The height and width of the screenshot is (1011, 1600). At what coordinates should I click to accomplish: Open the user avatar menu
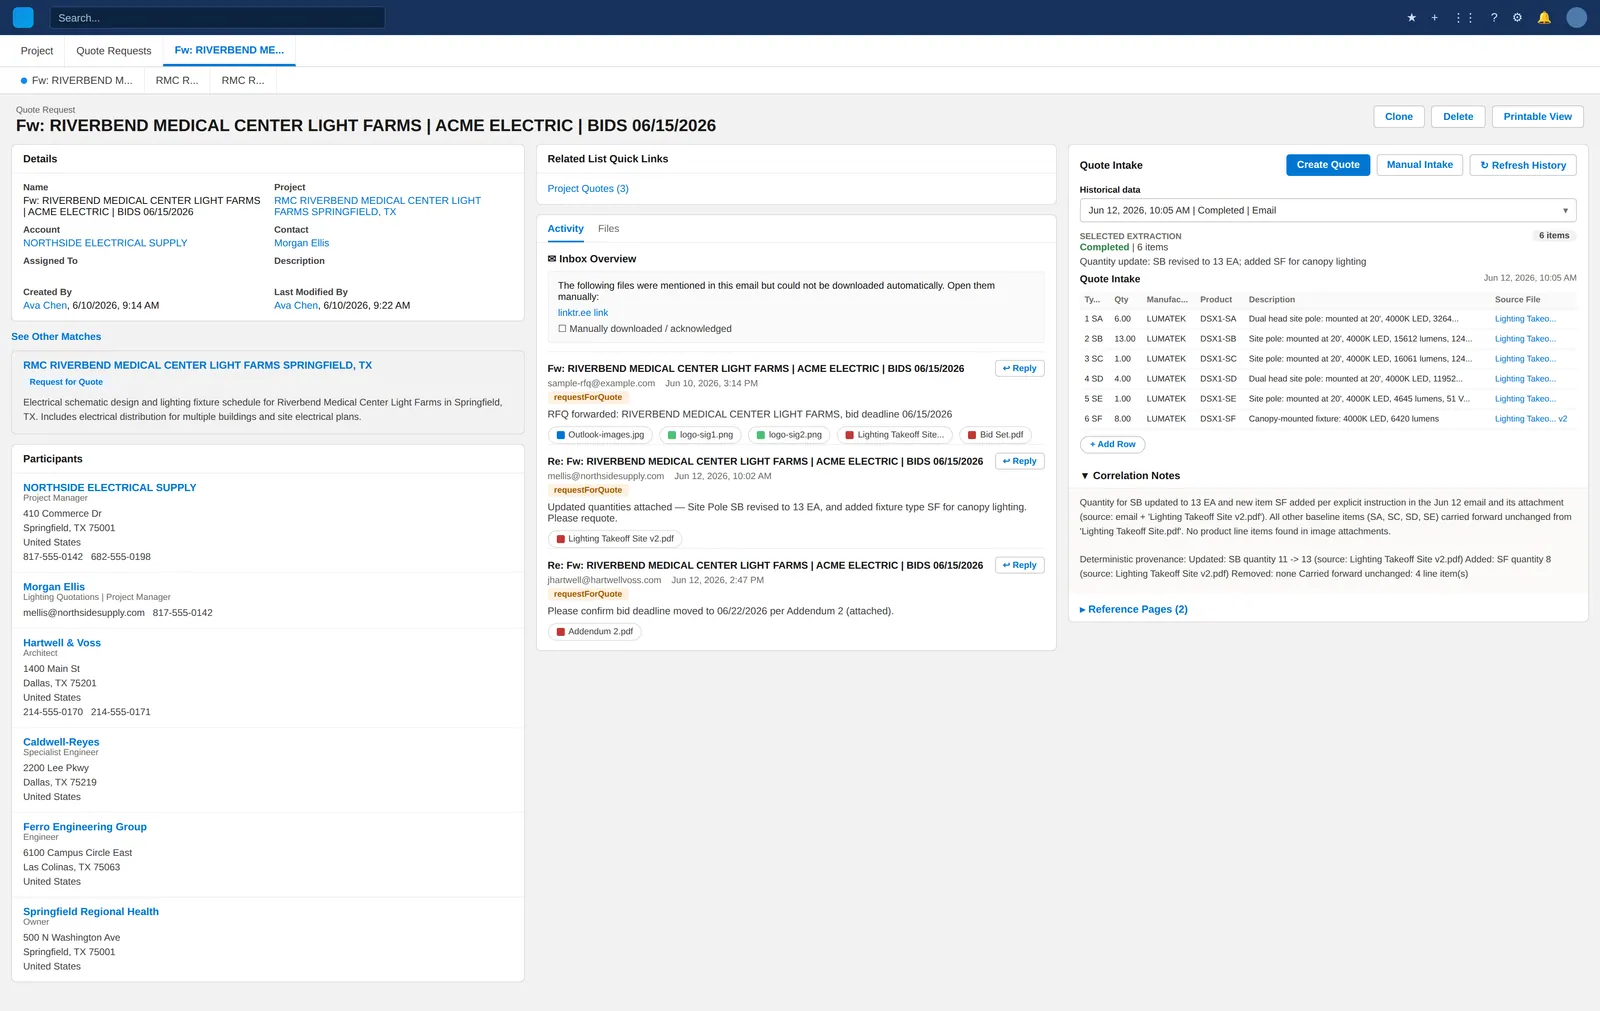click(x=1576, y=17)
